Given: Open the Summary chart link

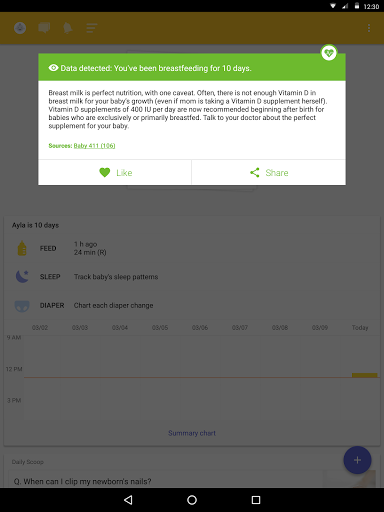Looking at the screenshot, I should [192, 433].
